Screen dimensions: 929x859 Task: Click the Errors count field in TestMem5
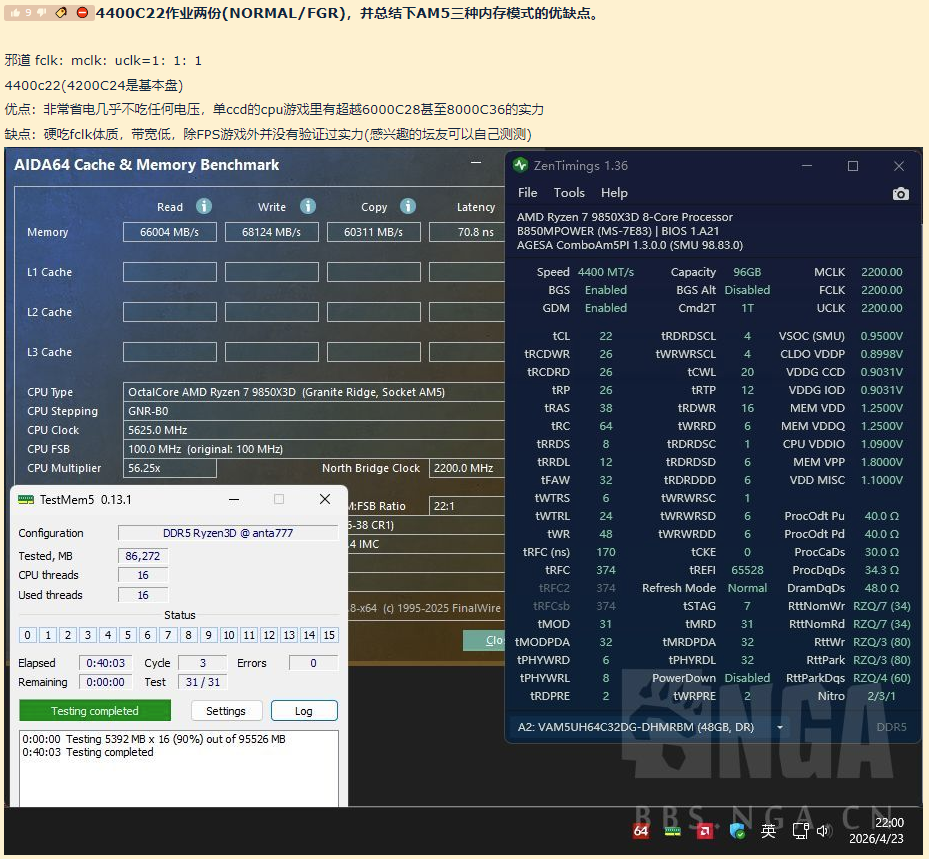(x=313, y=663)
